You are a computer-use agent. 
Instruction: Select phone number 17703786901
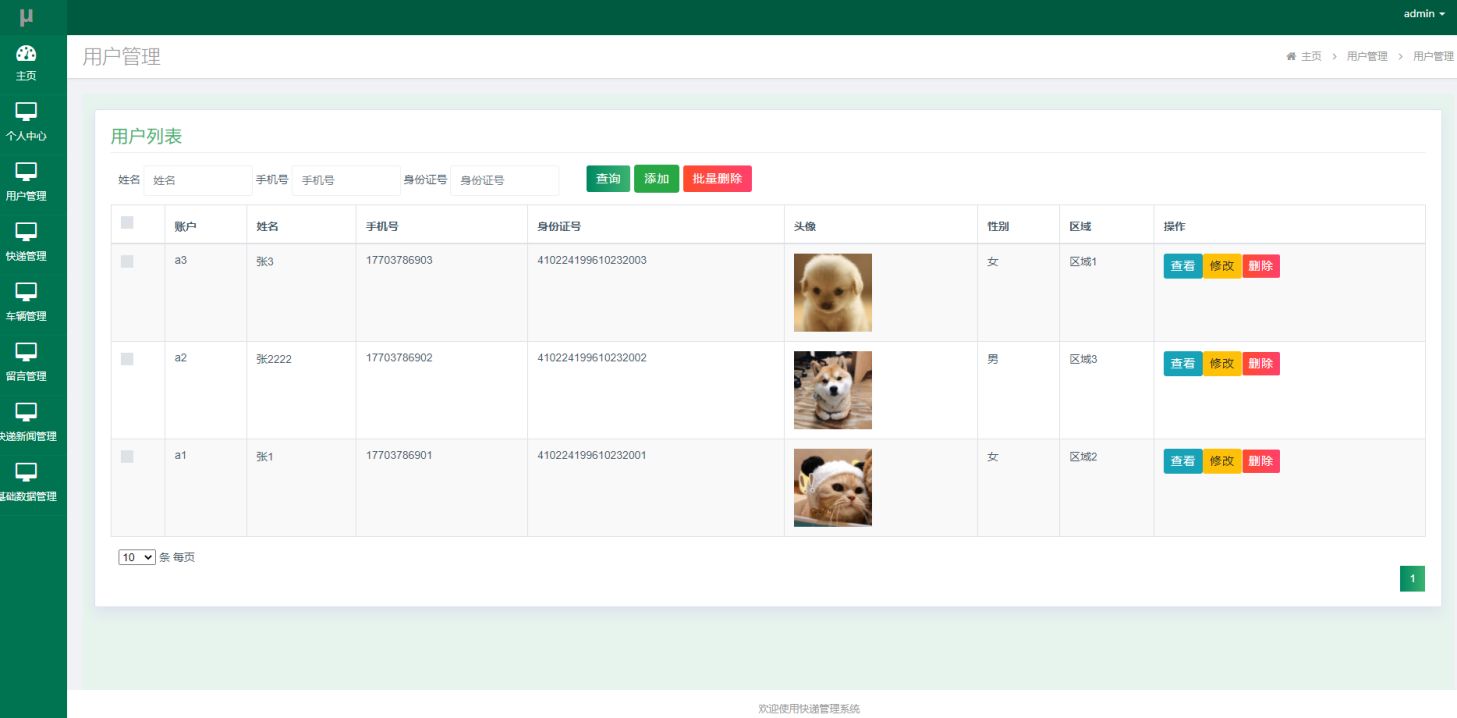399,456
